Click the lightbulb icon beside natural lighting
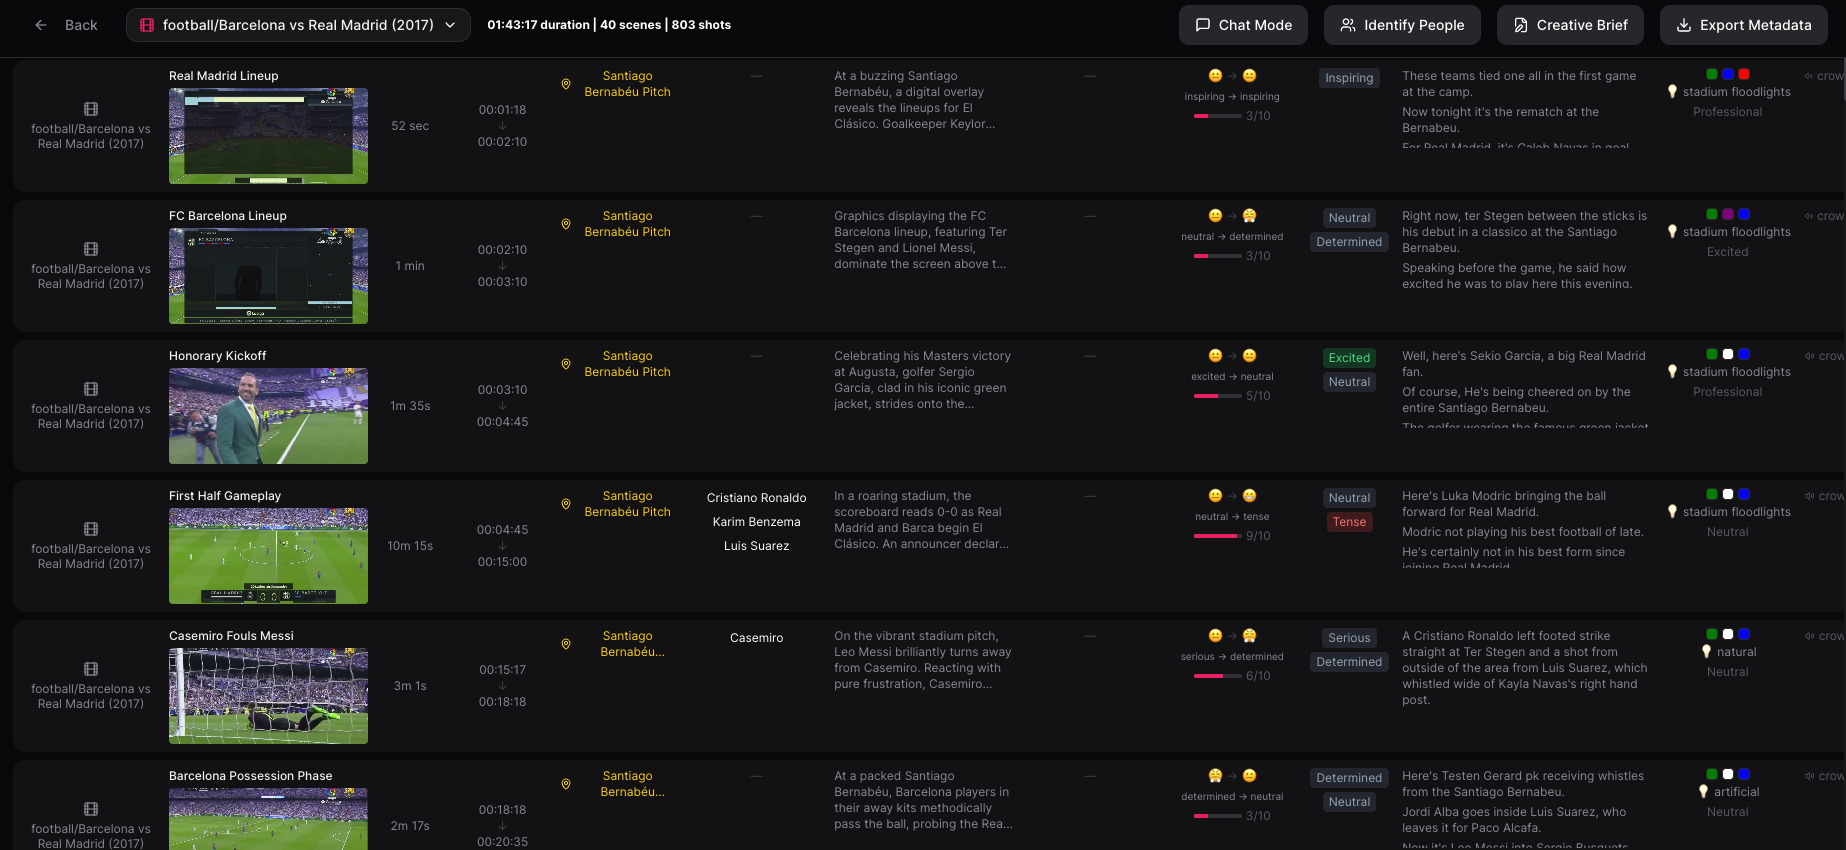1846x850 pixels. tap(1707, 652)
